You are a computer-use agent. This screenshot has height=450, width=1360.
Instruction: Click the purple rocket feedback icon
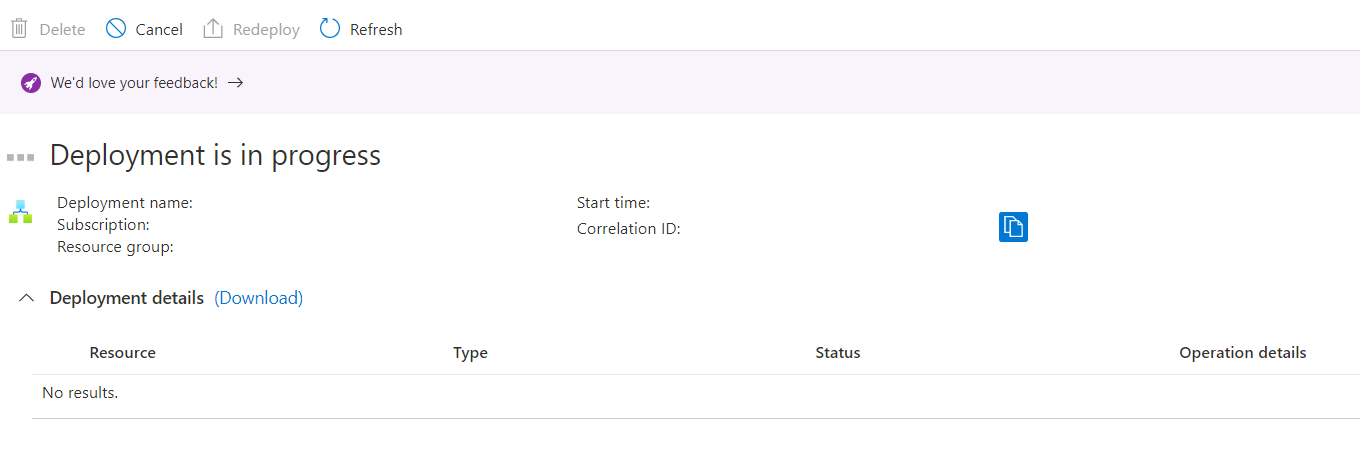tap(31, 83)
